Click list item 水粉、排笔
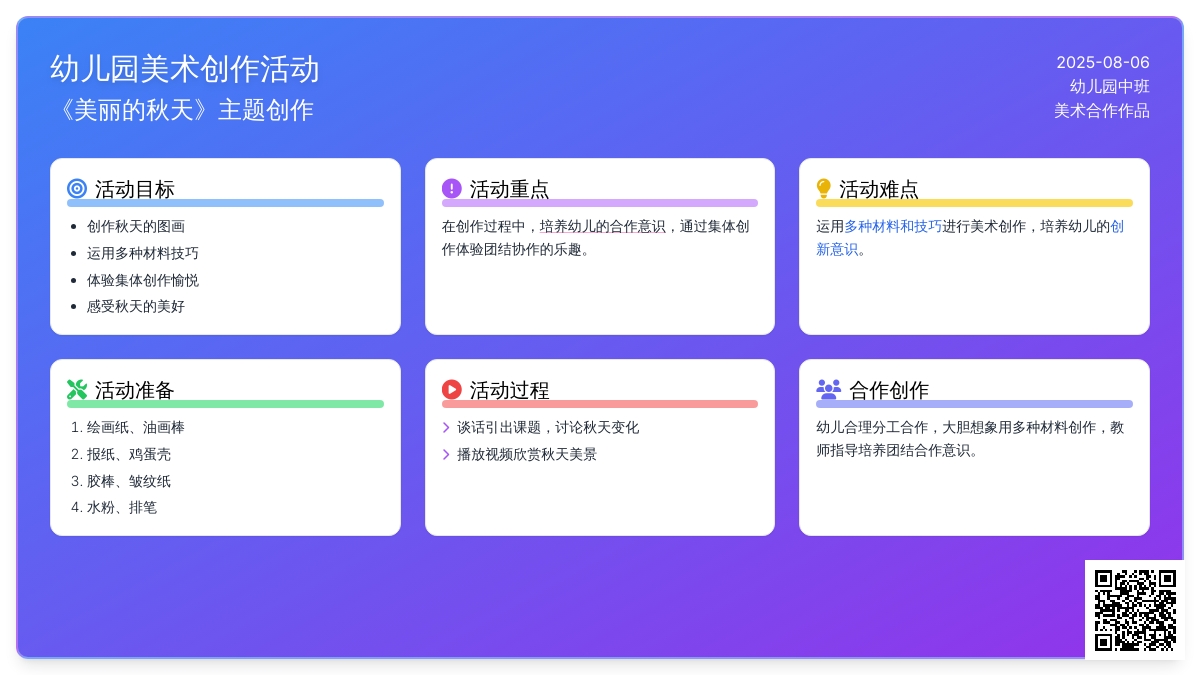The width and height of the screenshot is (1200, 675). point(122,507)
